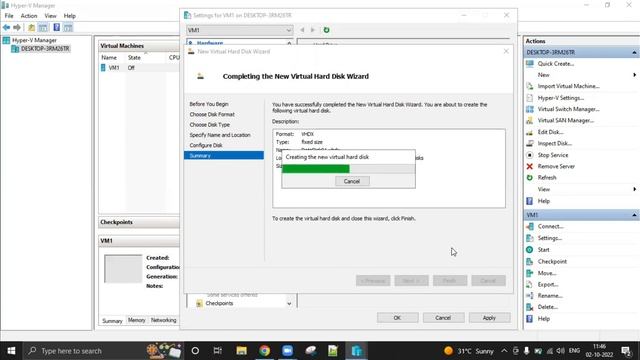This screenshot has width=640, height=360.
Task: Choose Export action for VM1
Action: pyautogui.click(x=548, y=284)
